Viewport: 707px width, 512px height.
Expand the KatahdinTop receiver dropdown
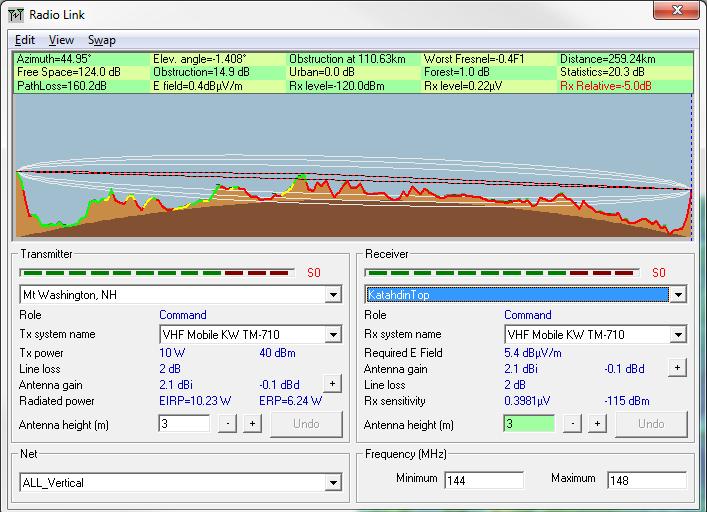coord(678,295)
